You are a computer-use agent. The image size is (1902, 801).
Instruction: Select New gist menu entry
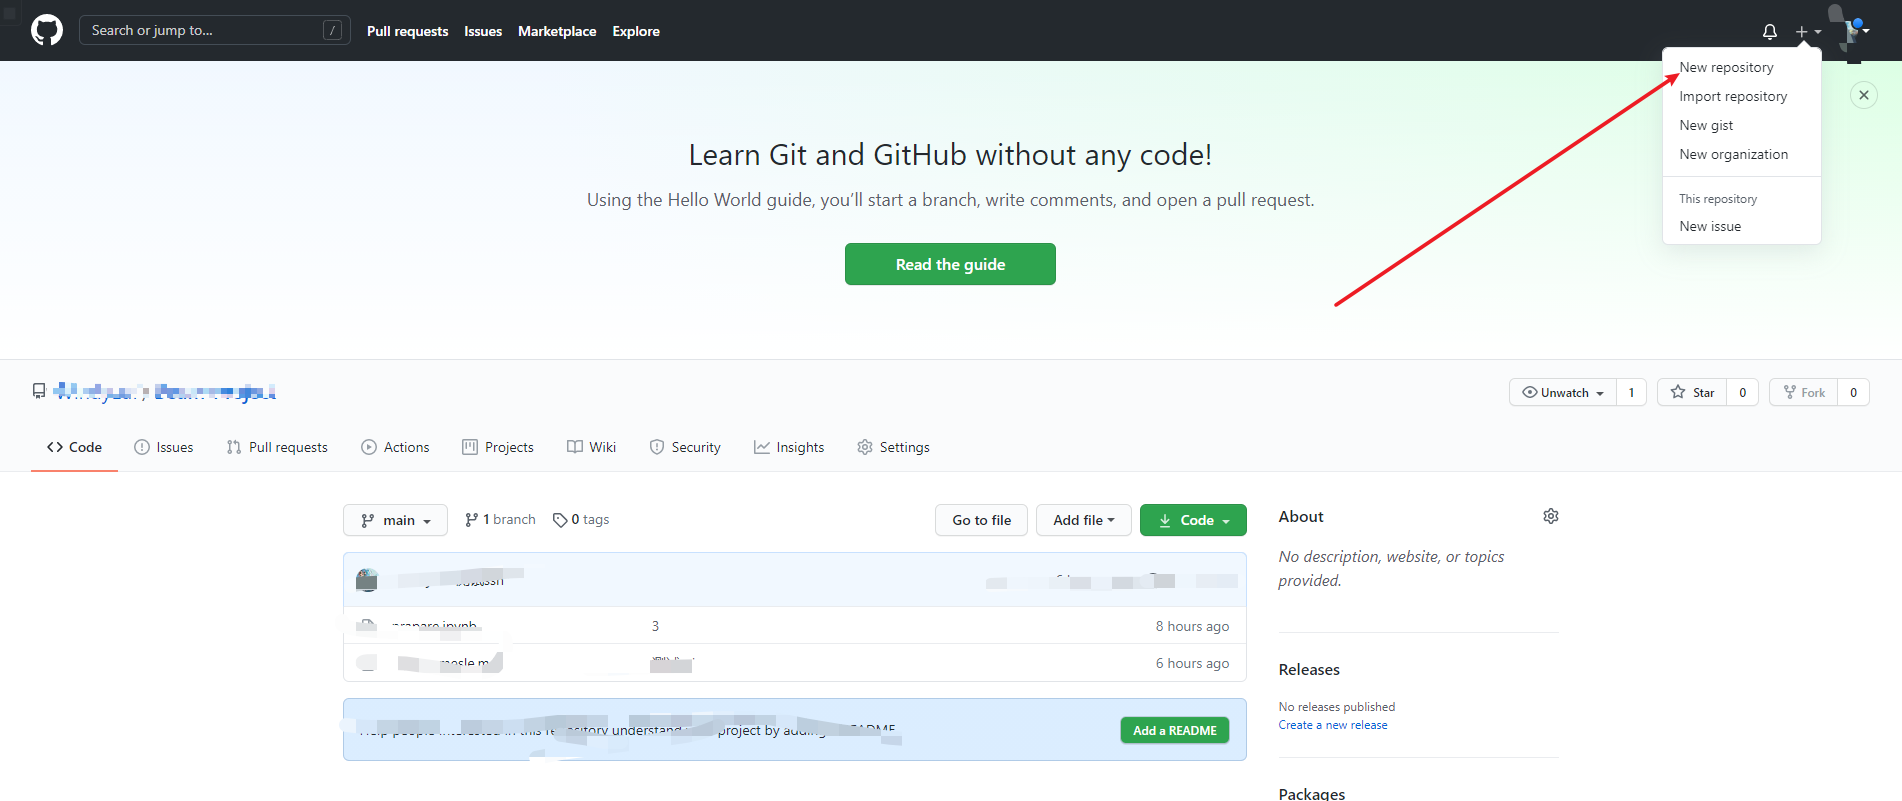[x=1741, y=125]
